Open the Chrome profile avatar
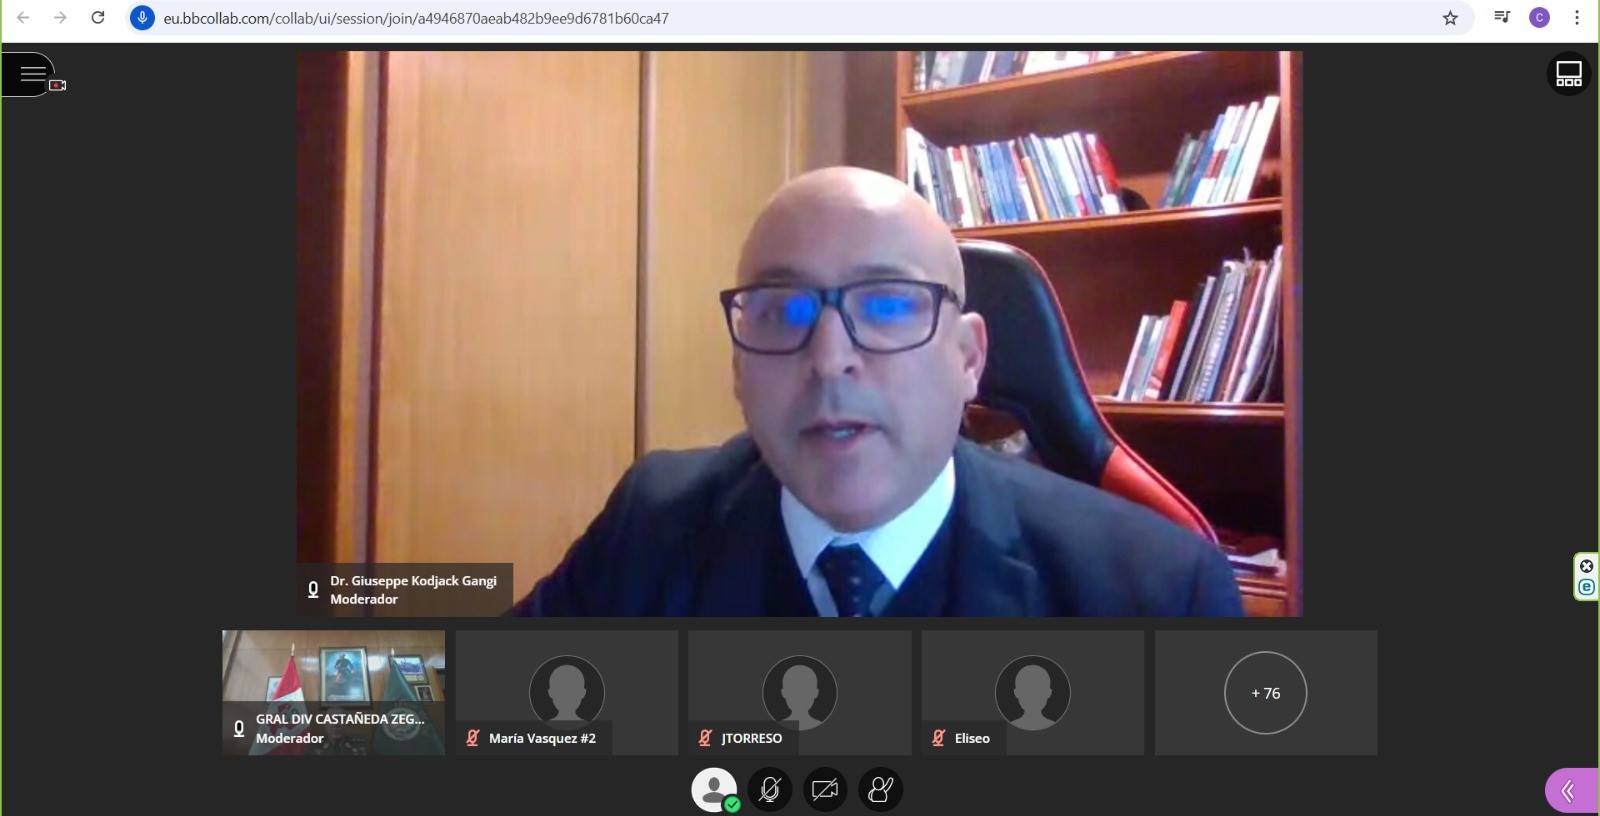 [1539, 18]
